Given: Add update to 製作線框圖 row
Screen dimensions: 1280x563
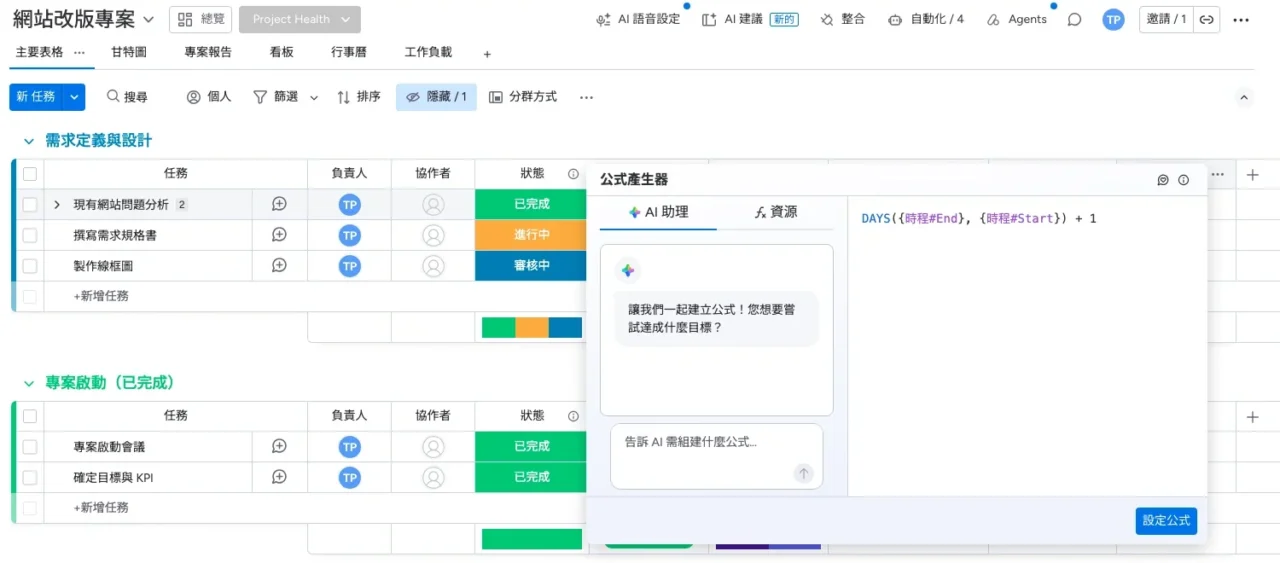Looking at the screenshot, I should click(x=280, y=266).
